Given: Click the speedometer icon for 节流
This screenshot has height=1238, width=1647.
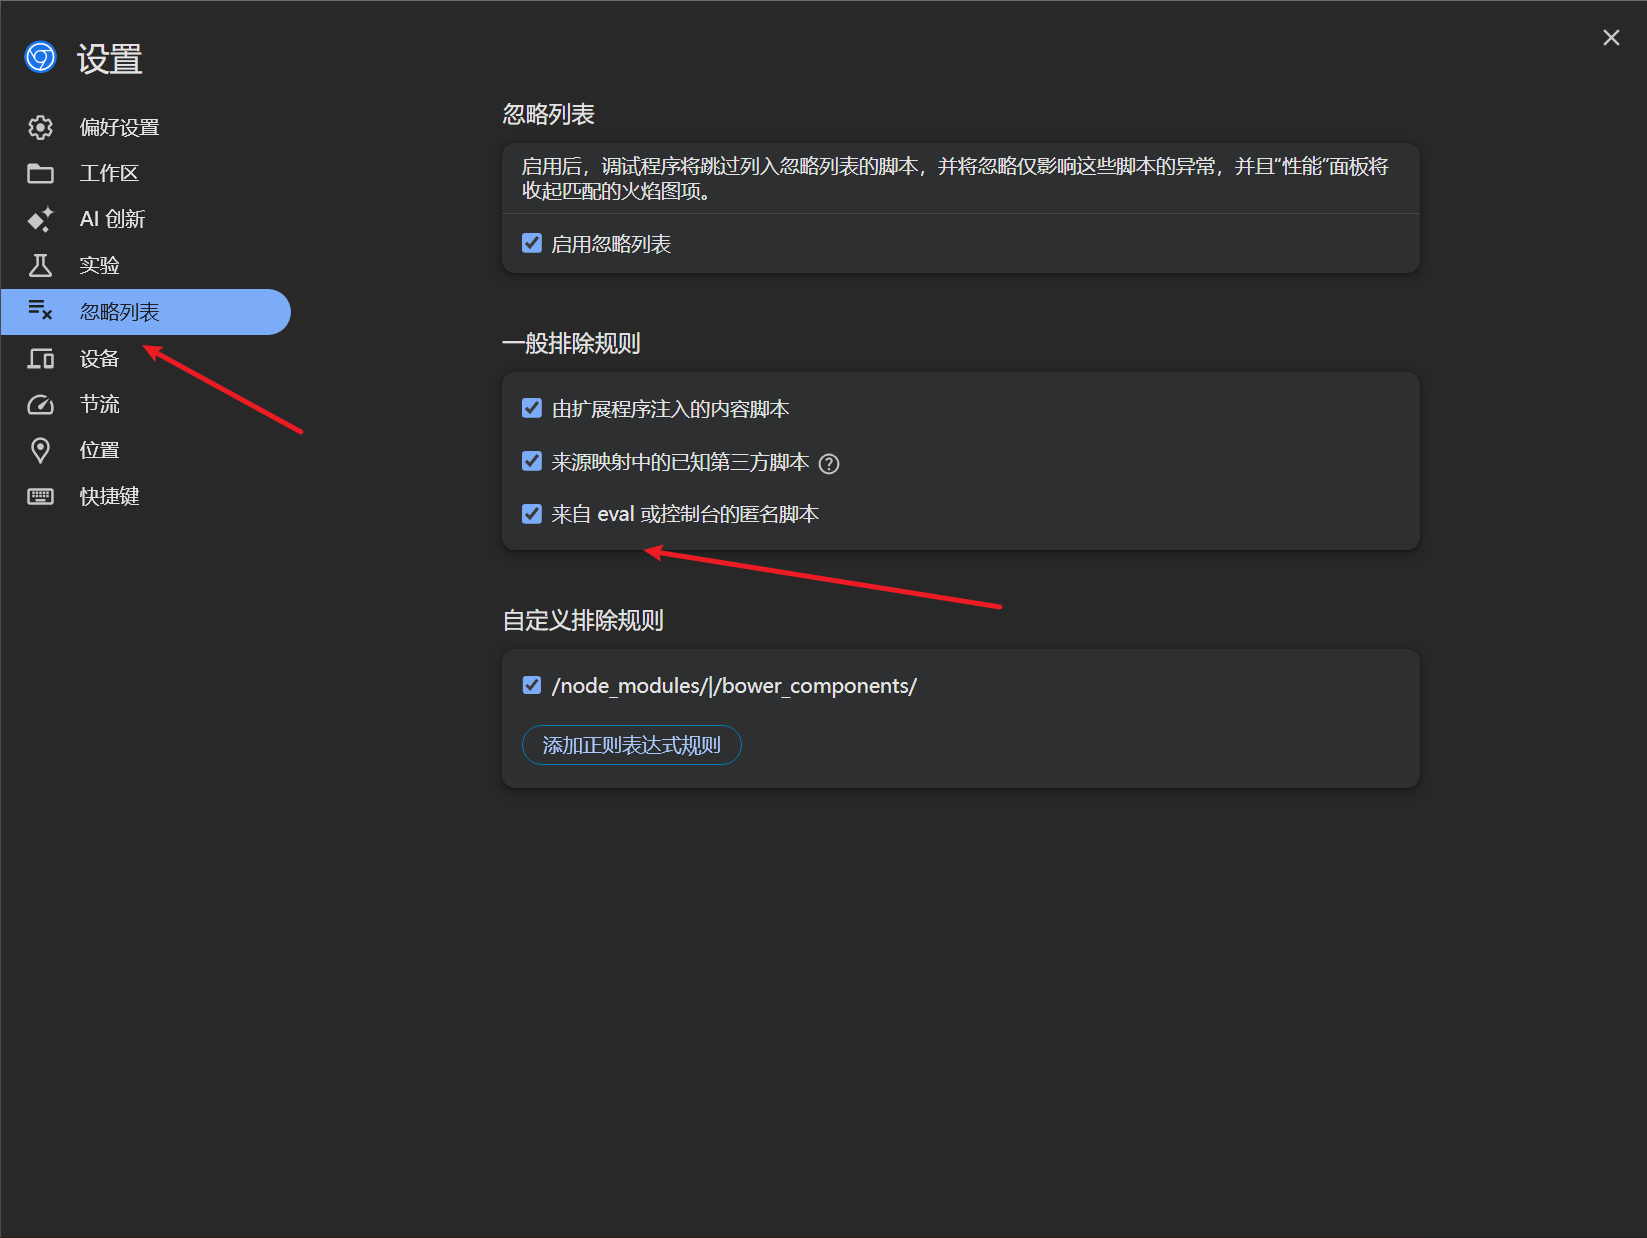Looking at the screenshot, I should pyautogui.click(x=40, y=404).
